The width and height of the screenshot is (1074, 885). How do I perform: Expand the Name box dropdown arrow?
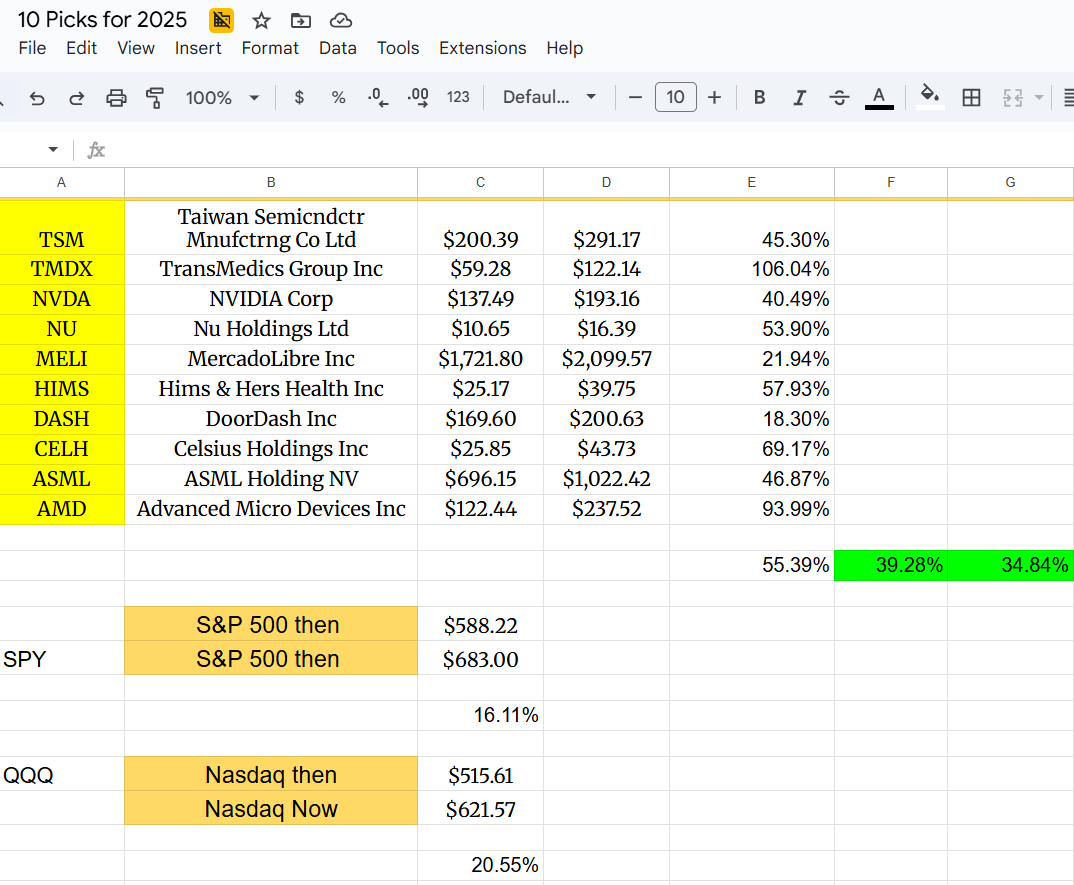coord(53,149)
